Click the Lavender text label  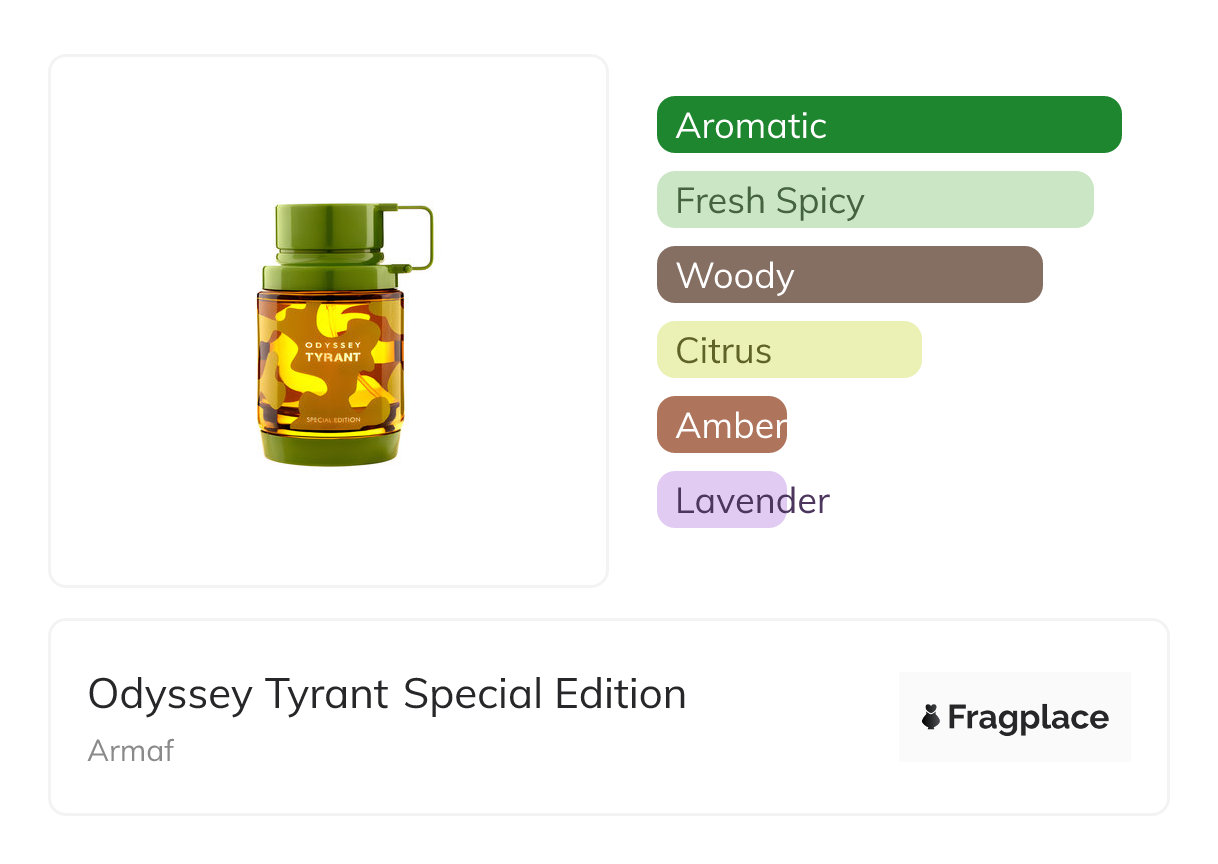pos(752,500)
